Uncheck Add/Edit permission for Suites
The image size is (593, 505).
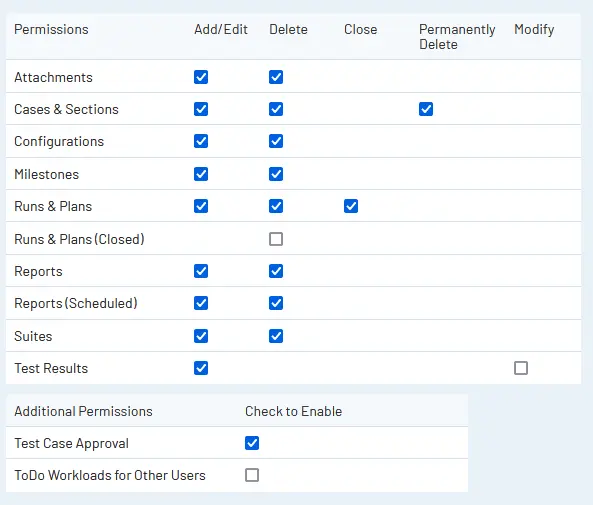(x=201, y=336)
